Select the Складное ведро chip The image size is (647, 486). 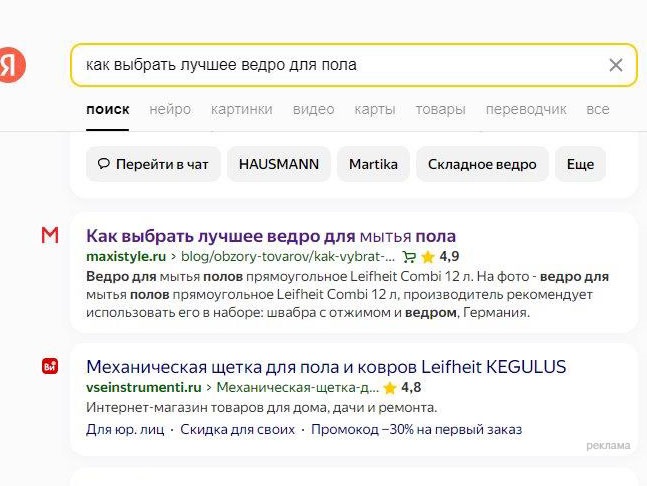click(x=482, y=164)
